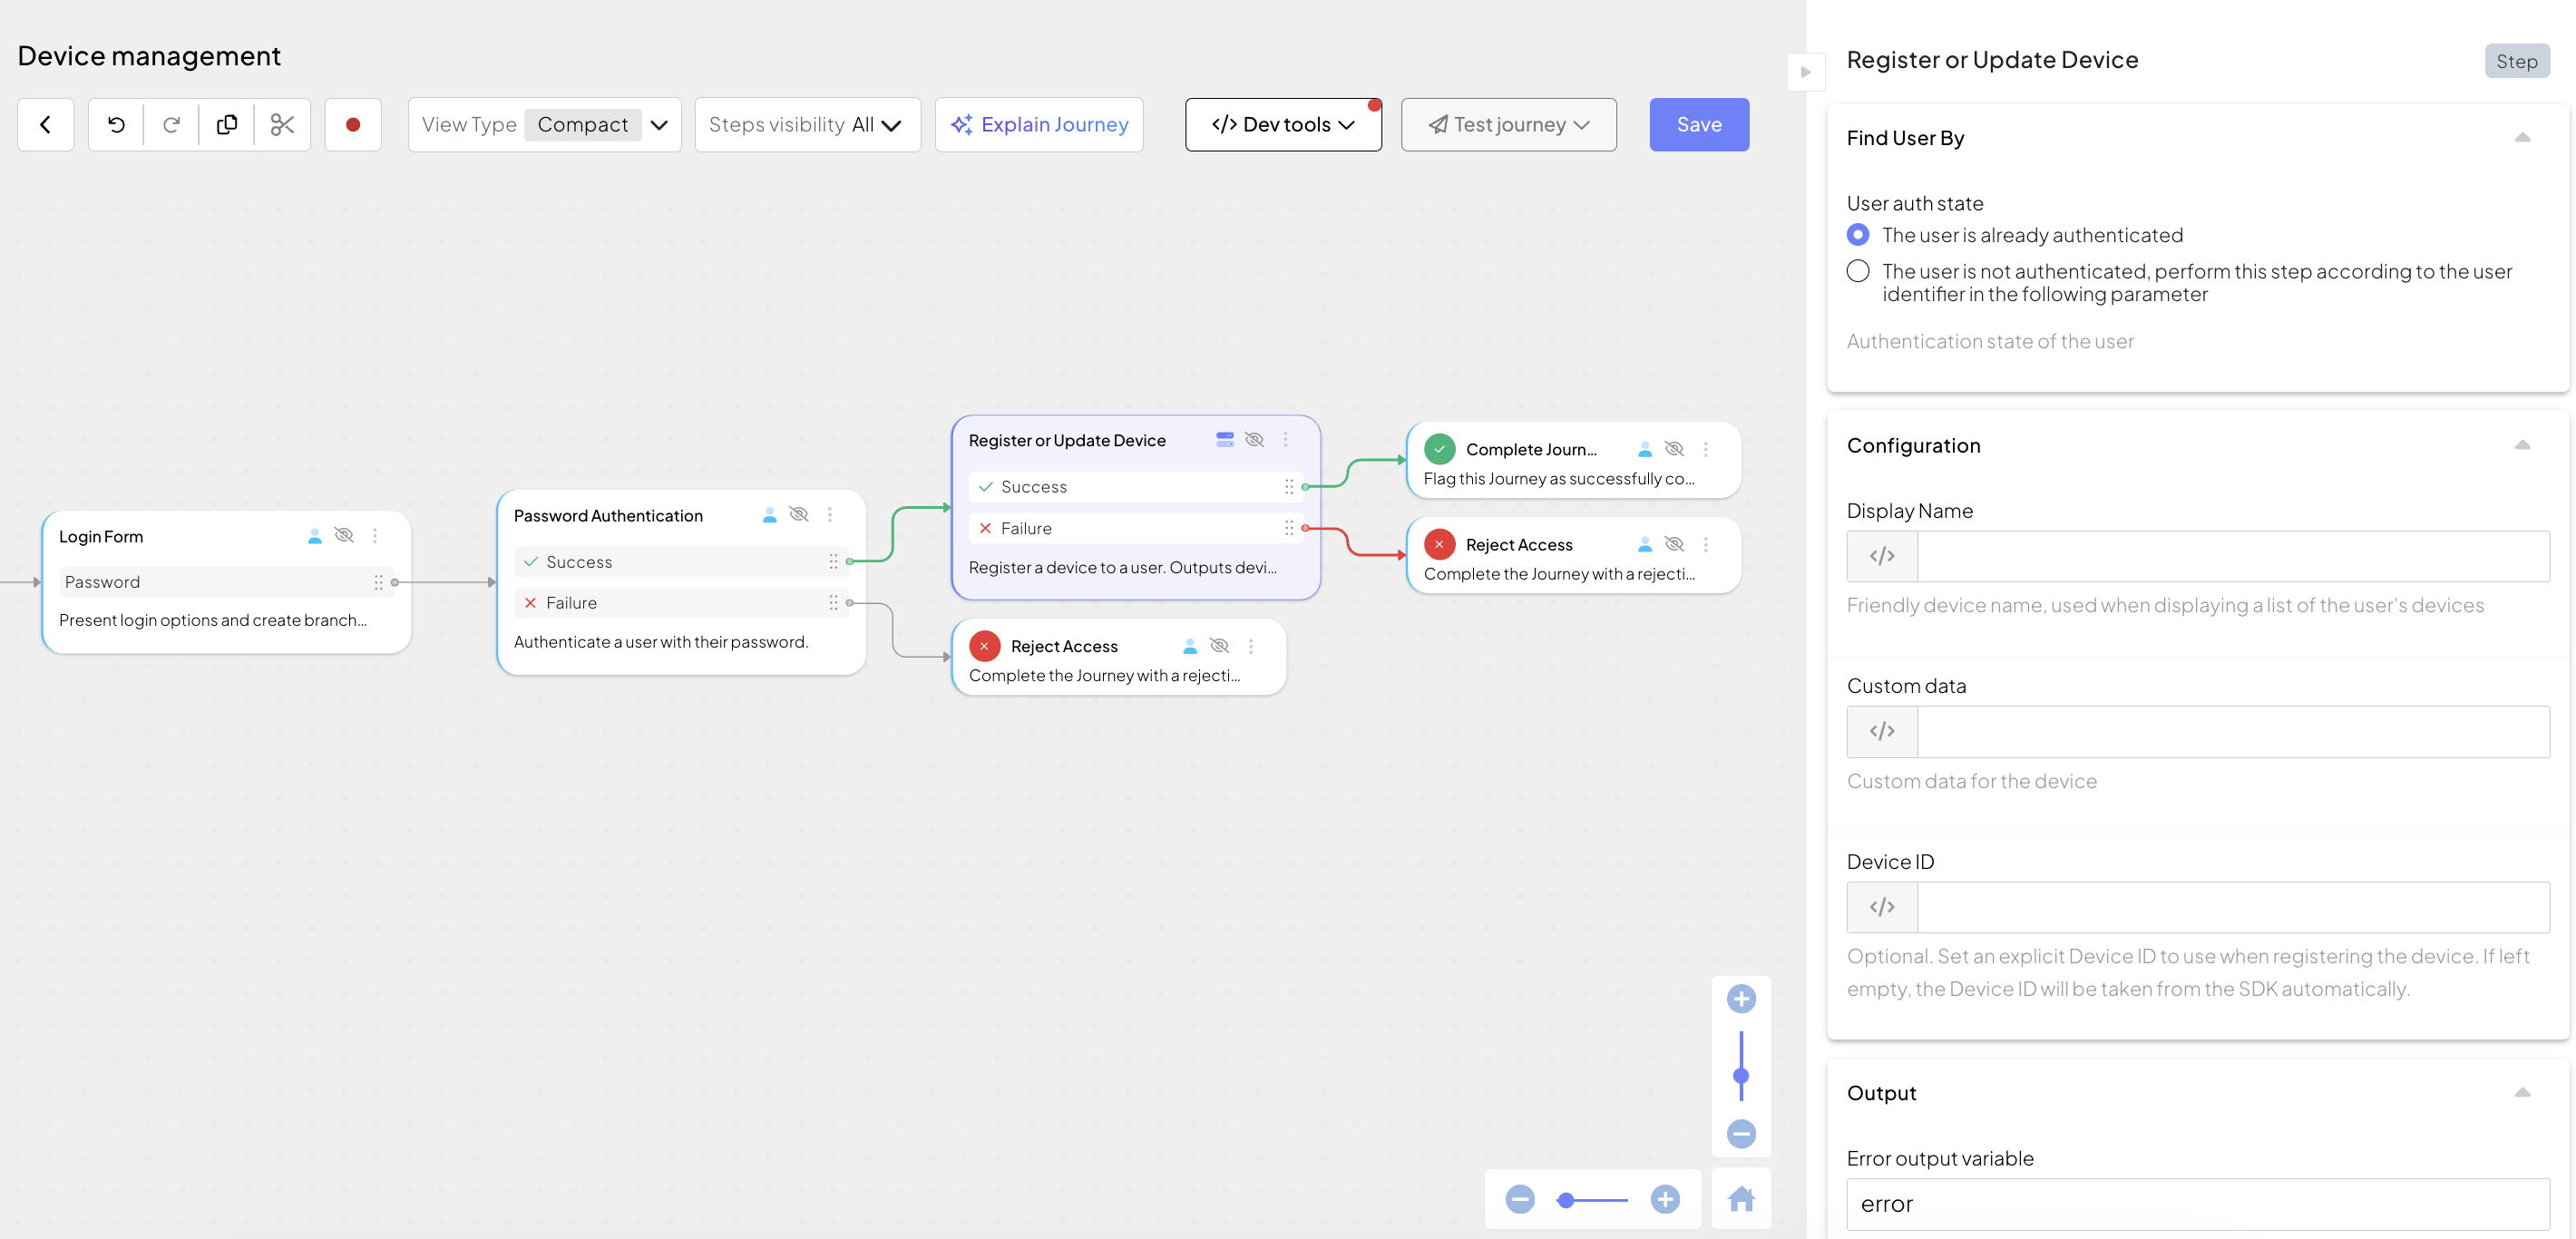The image size is (2576, 1239).
Task: Toggle visibility eye on Login Form
Action: (x=344, y=536)
